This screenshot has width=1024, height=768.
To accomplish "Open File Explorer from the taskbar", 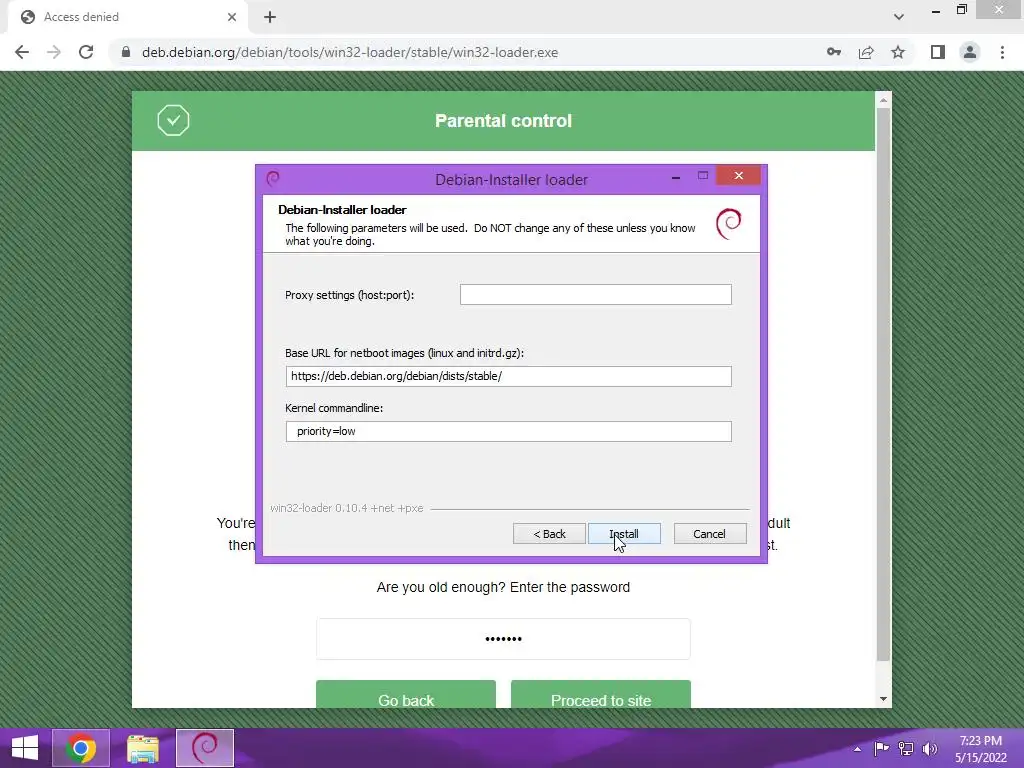I will [x=142, y=748].
